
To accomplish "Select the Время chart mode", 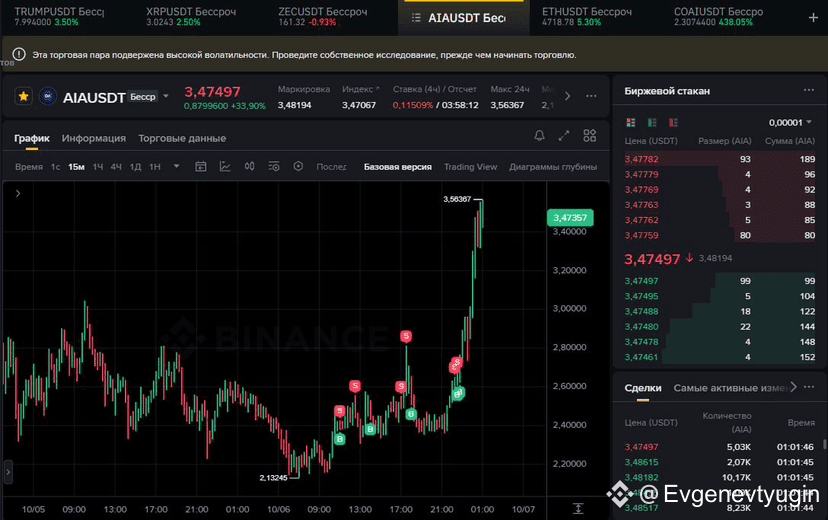I will 29,167.
